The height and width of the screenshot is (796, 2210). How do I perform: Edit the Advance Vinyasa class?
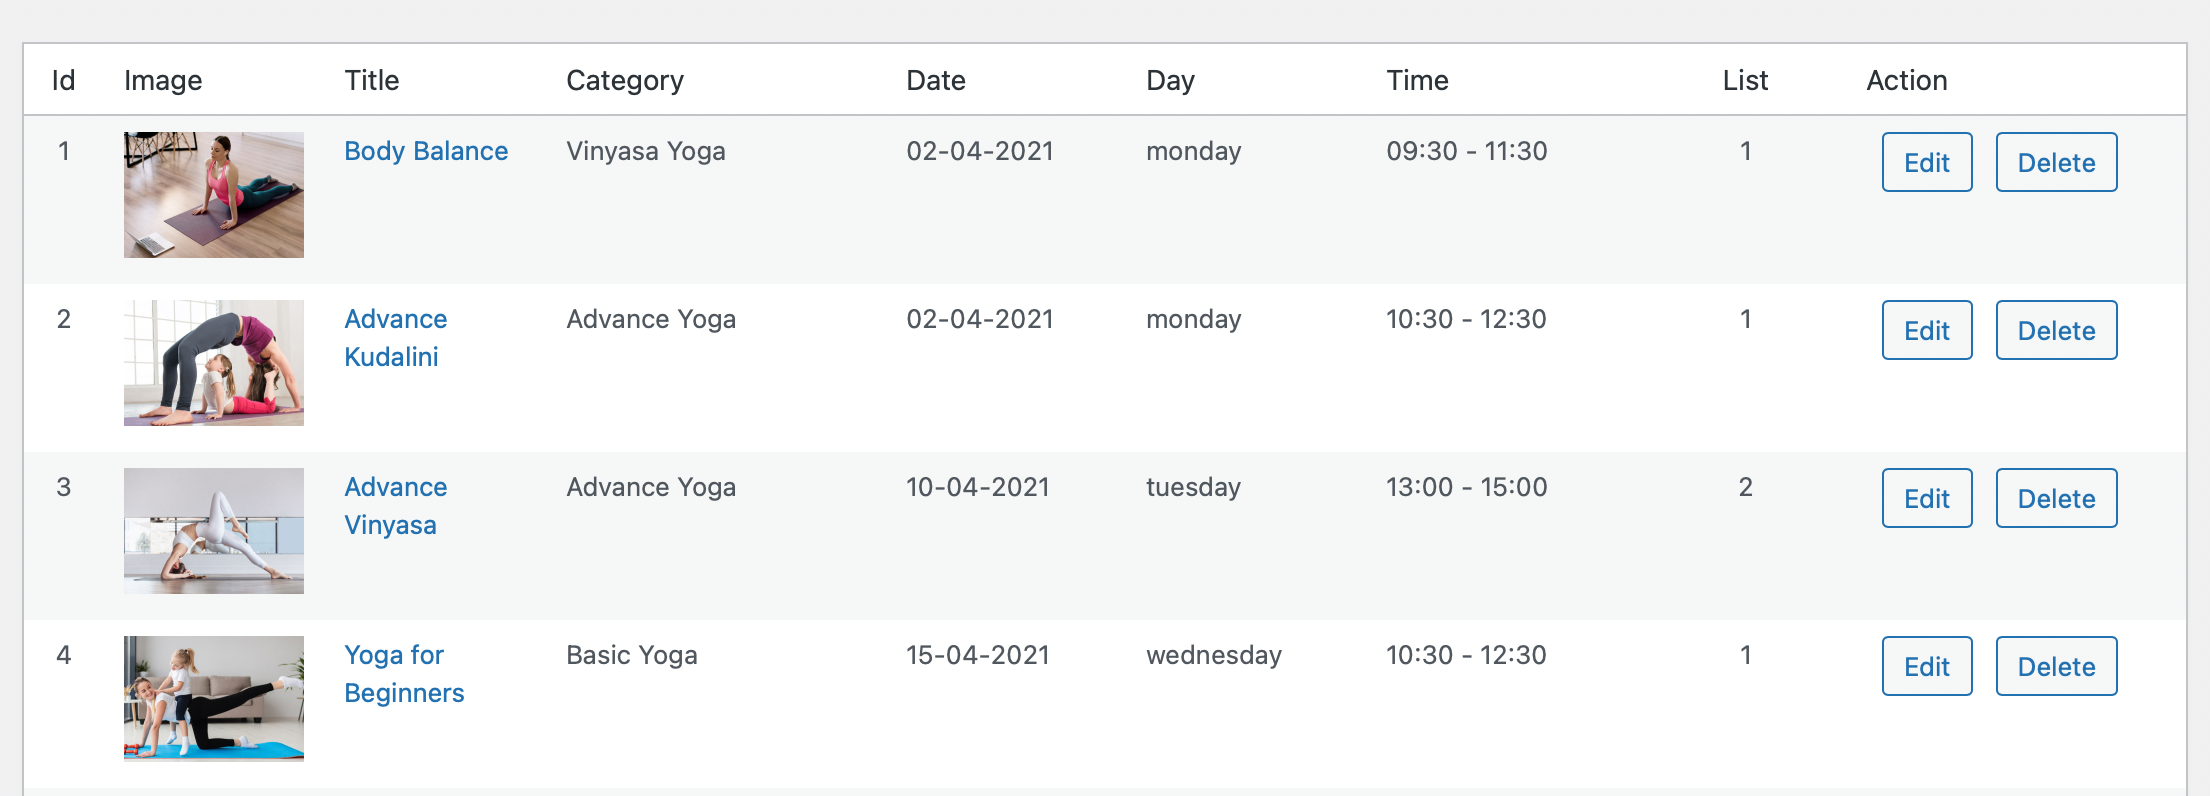click(1926, 498)
